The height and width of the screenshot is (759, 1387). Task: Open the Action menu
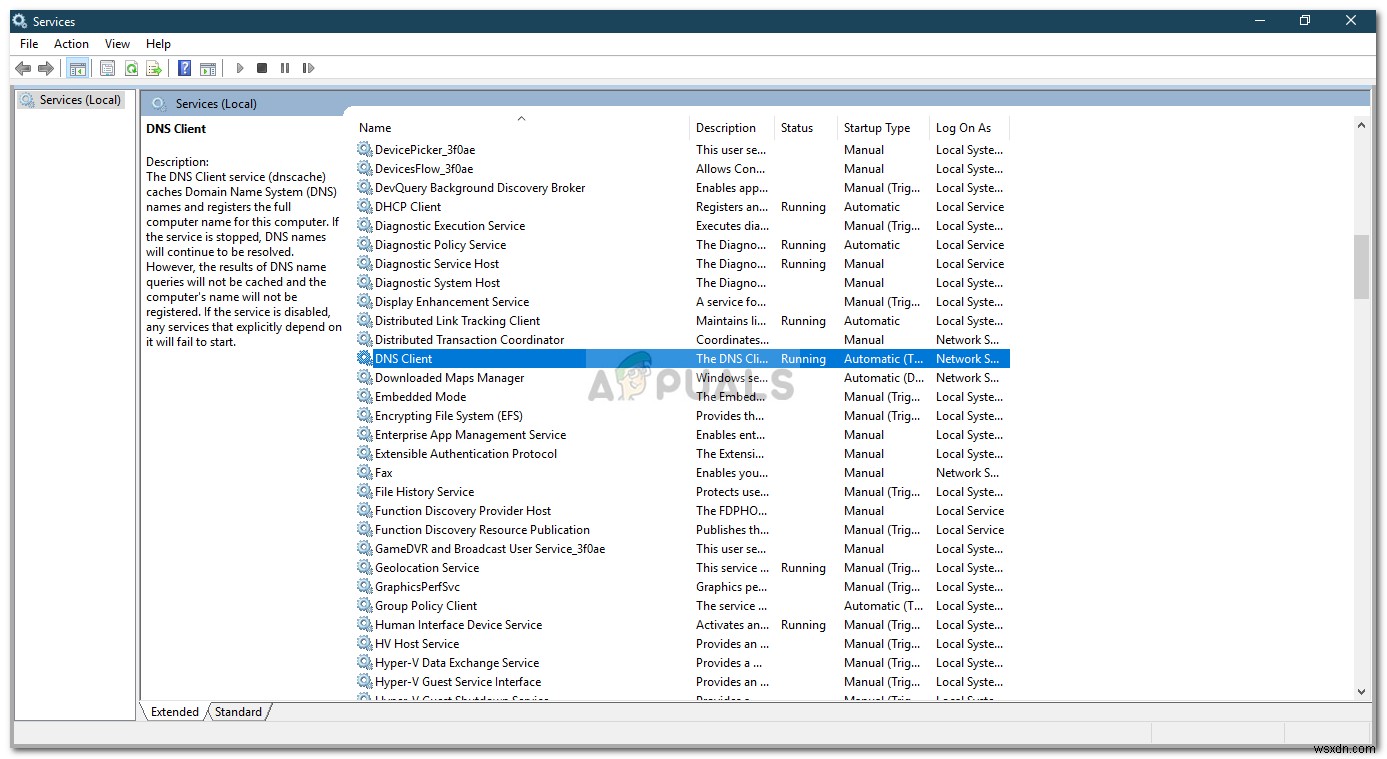[x=70, y=43]
